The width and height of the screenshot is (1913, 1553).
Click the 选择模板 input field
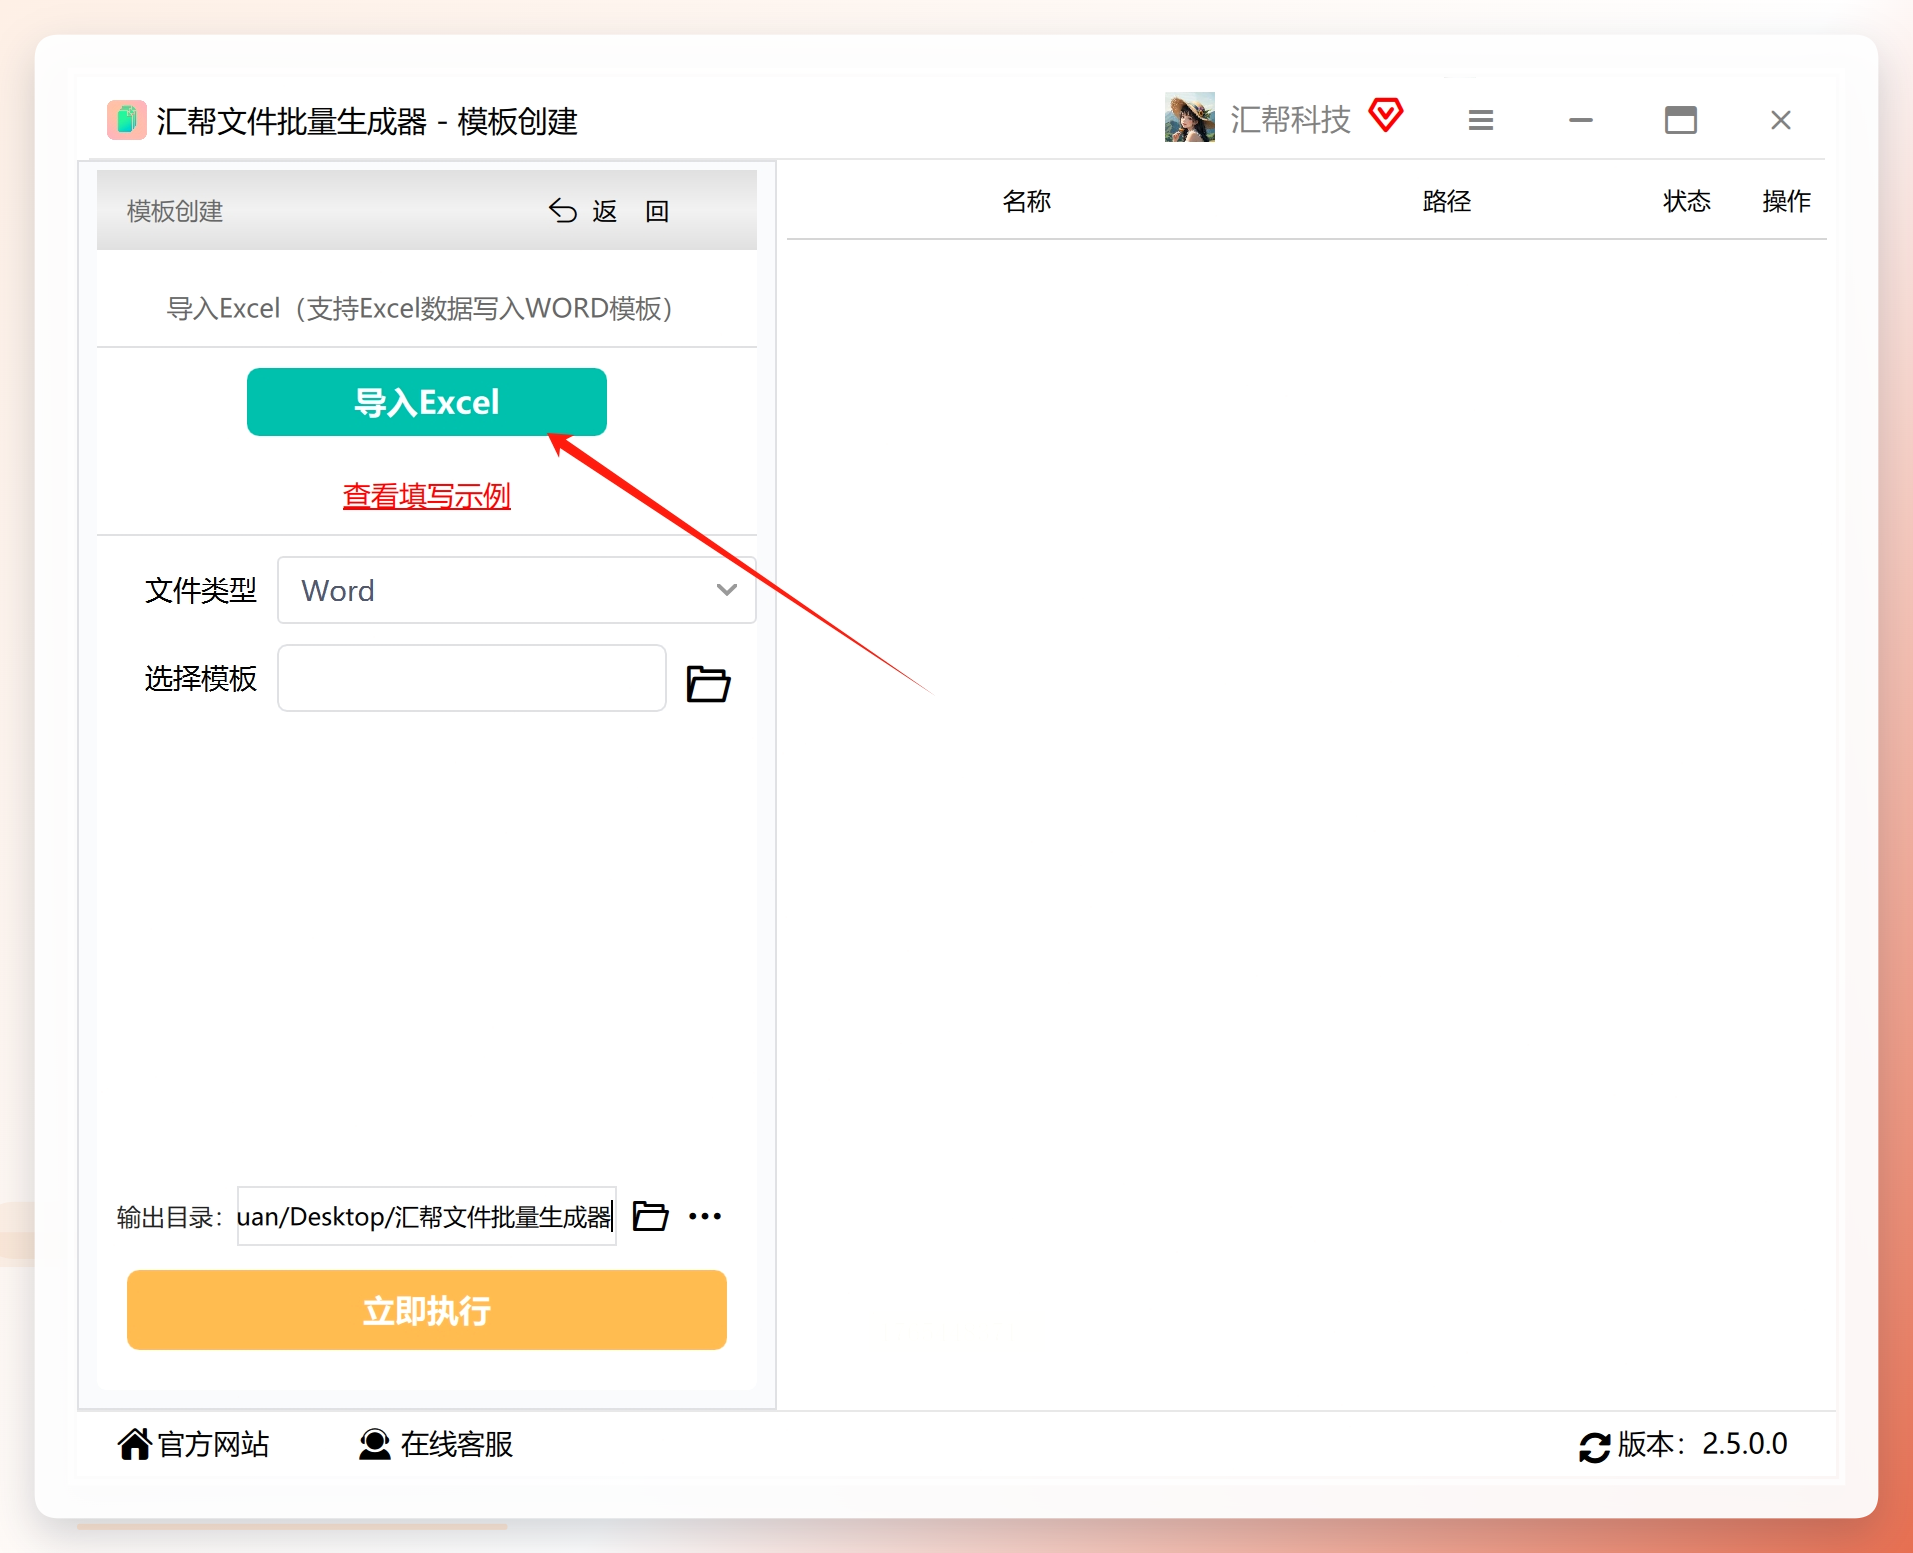tap(472, 678)
